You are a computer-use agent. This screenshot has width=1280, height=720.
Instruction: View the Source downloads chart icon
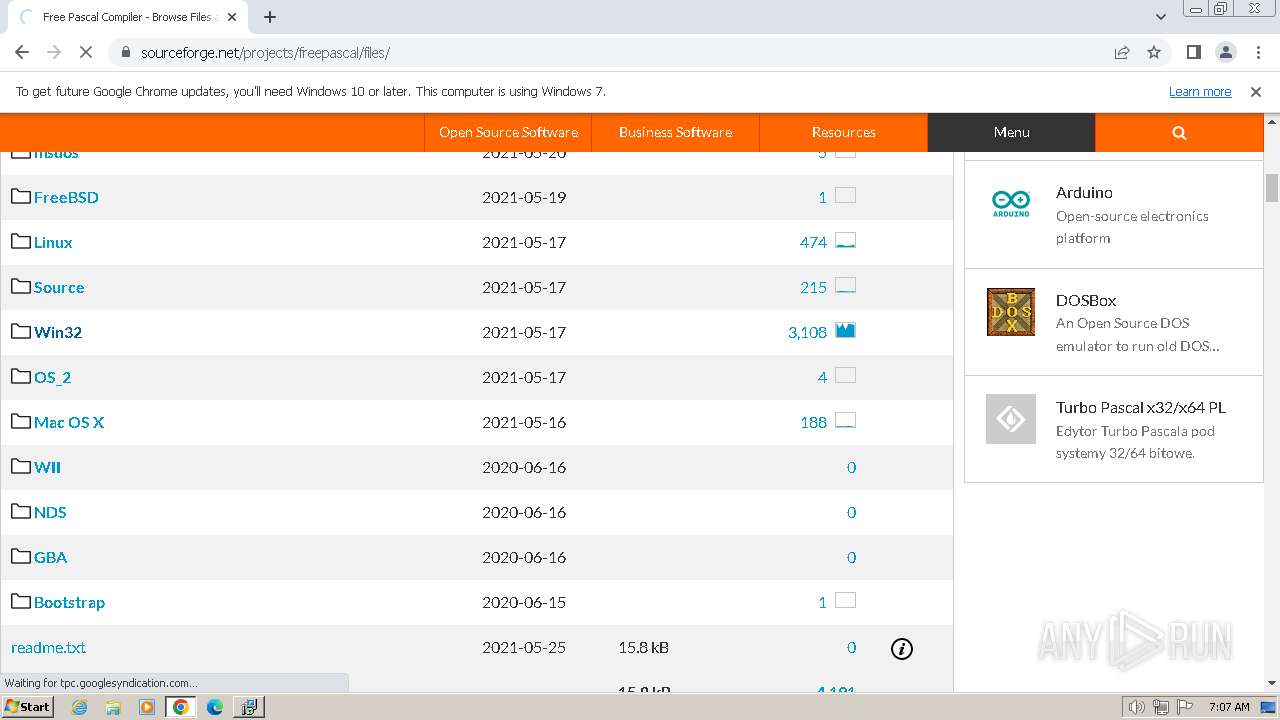pyautogui.click(x=845, y=285)
